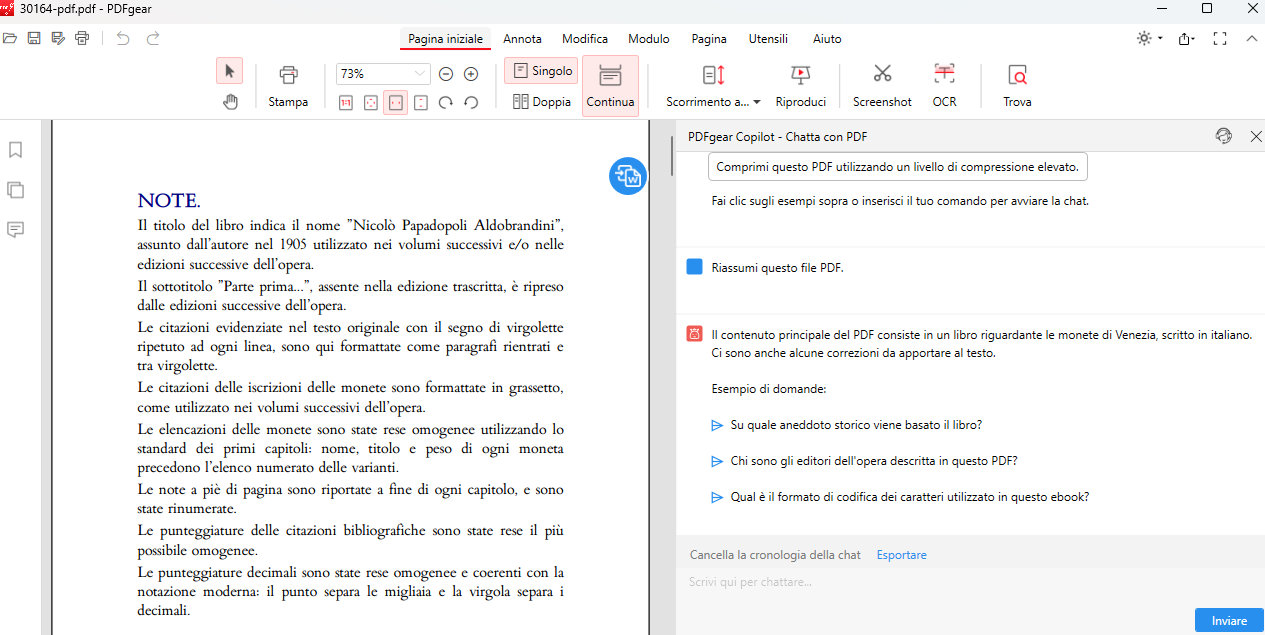This screenshot has height=635, width=1265.
Task: Toggle Continua continuous scrolling
Action: (610, 87)
